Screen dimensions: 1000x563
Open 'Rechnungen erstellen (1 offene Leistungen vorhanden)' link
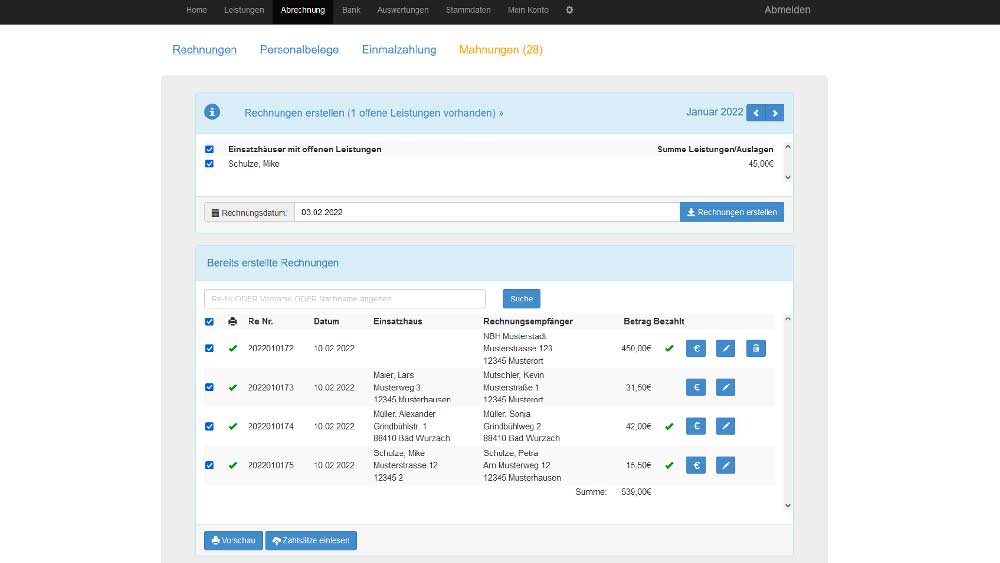pyautogui.click(x=374, y=113)
